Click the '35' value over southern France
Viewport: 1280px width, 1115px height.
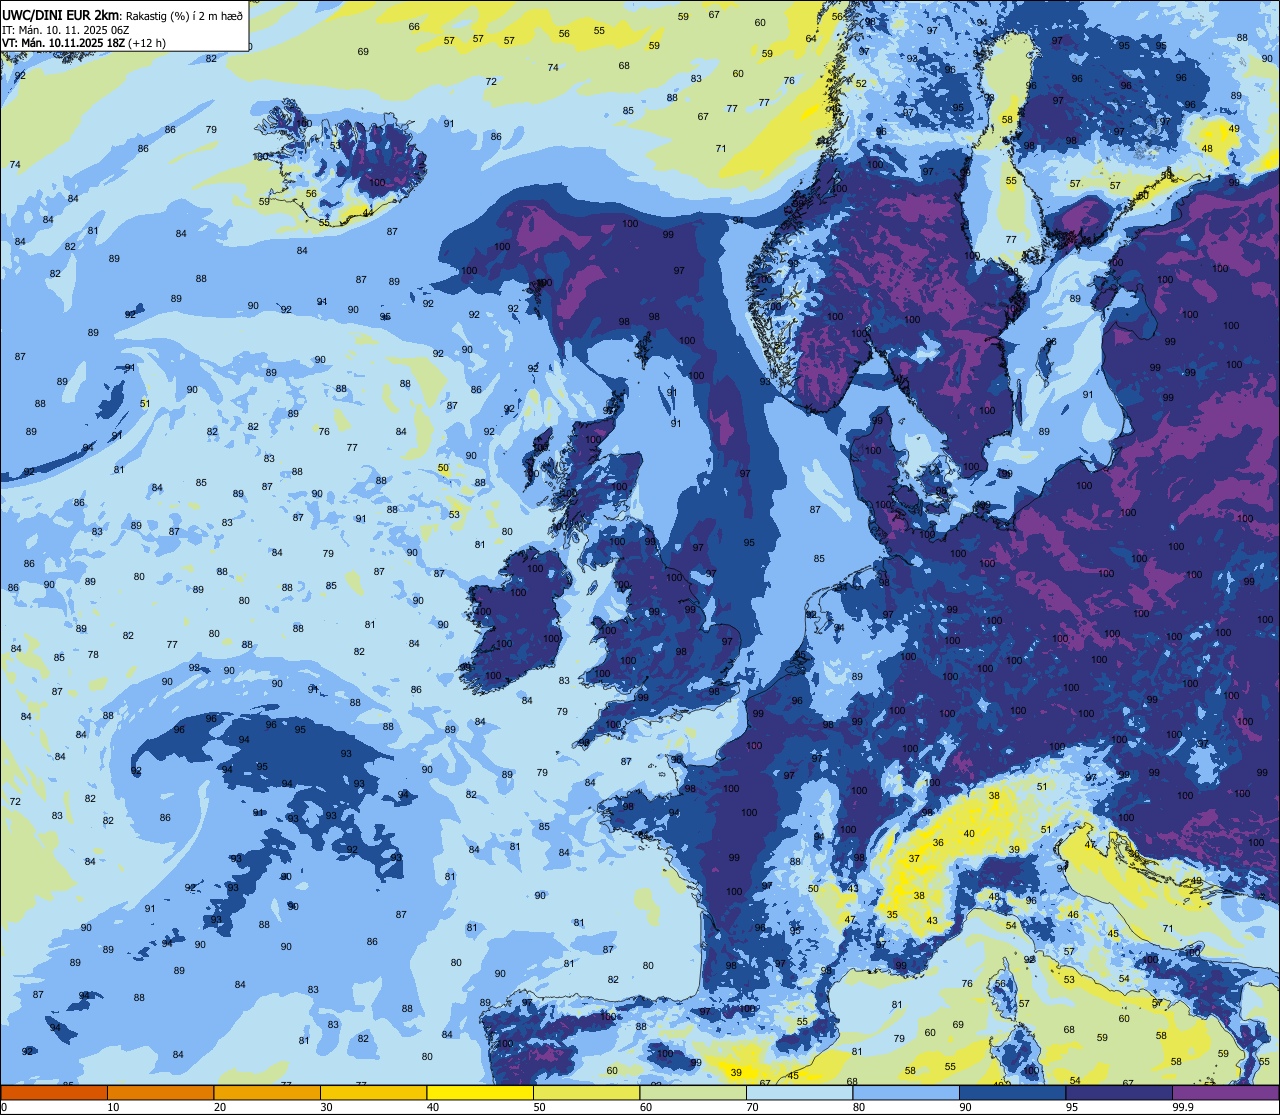[x=892, y=915]
